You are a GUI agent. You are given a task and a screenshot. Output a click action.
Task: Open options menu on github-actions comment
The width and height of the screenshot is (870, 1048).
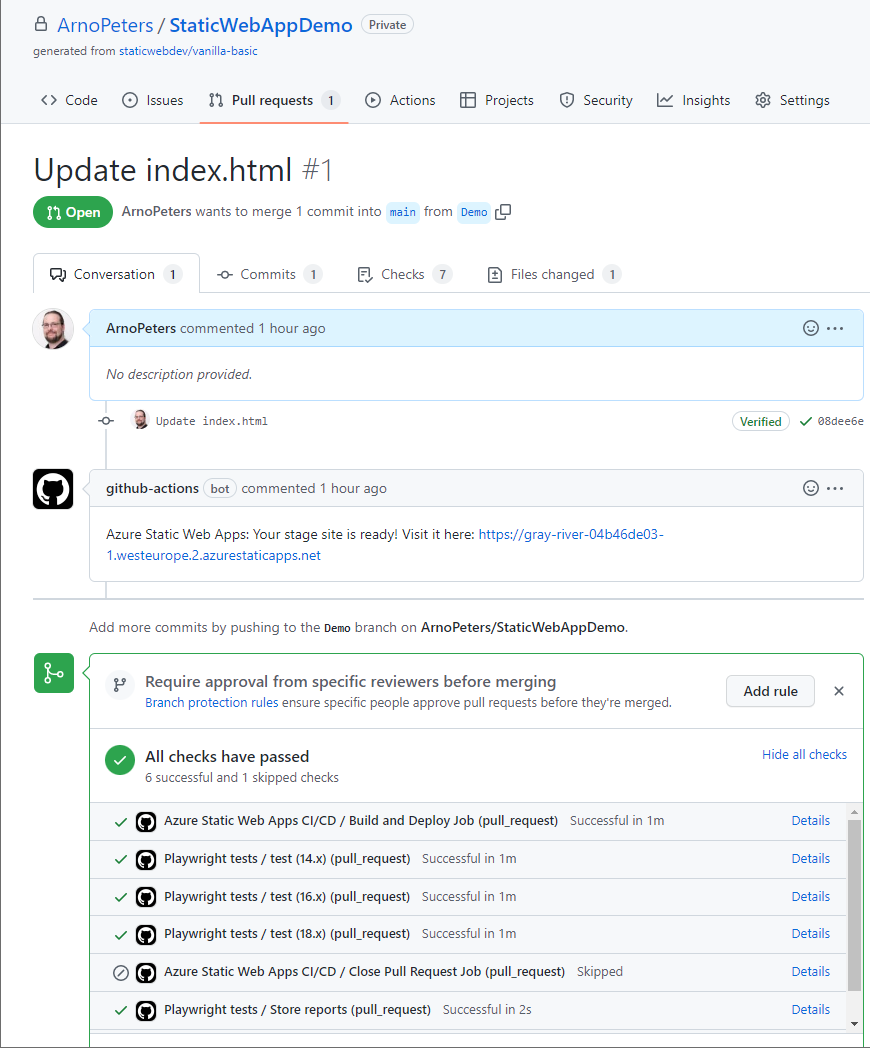[835, 488]
